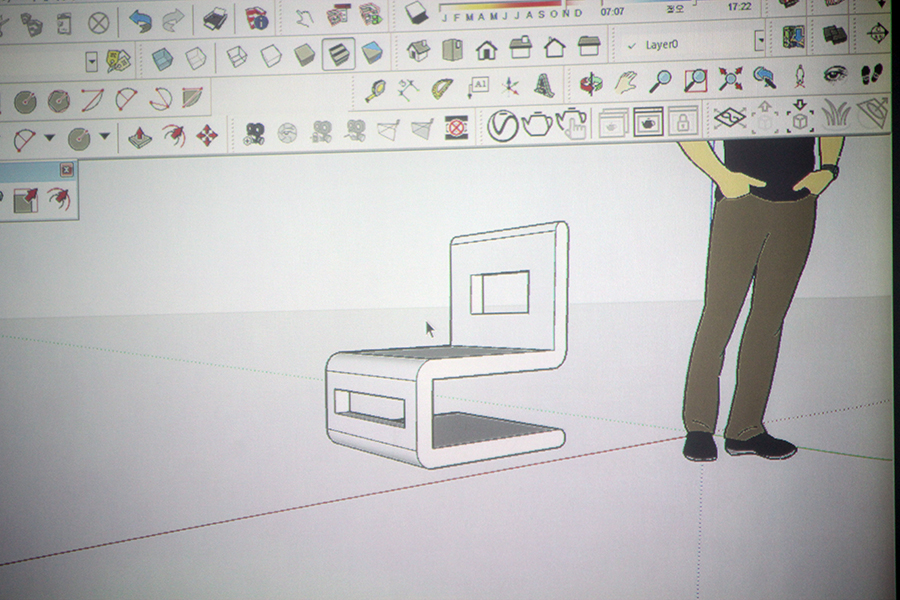Switch to Back view house icon
This screenshot has height=600, width=900.
point(554,47)
